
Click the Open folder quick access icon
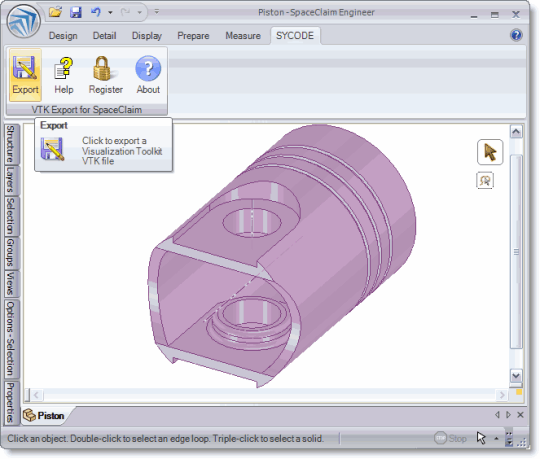55,12
